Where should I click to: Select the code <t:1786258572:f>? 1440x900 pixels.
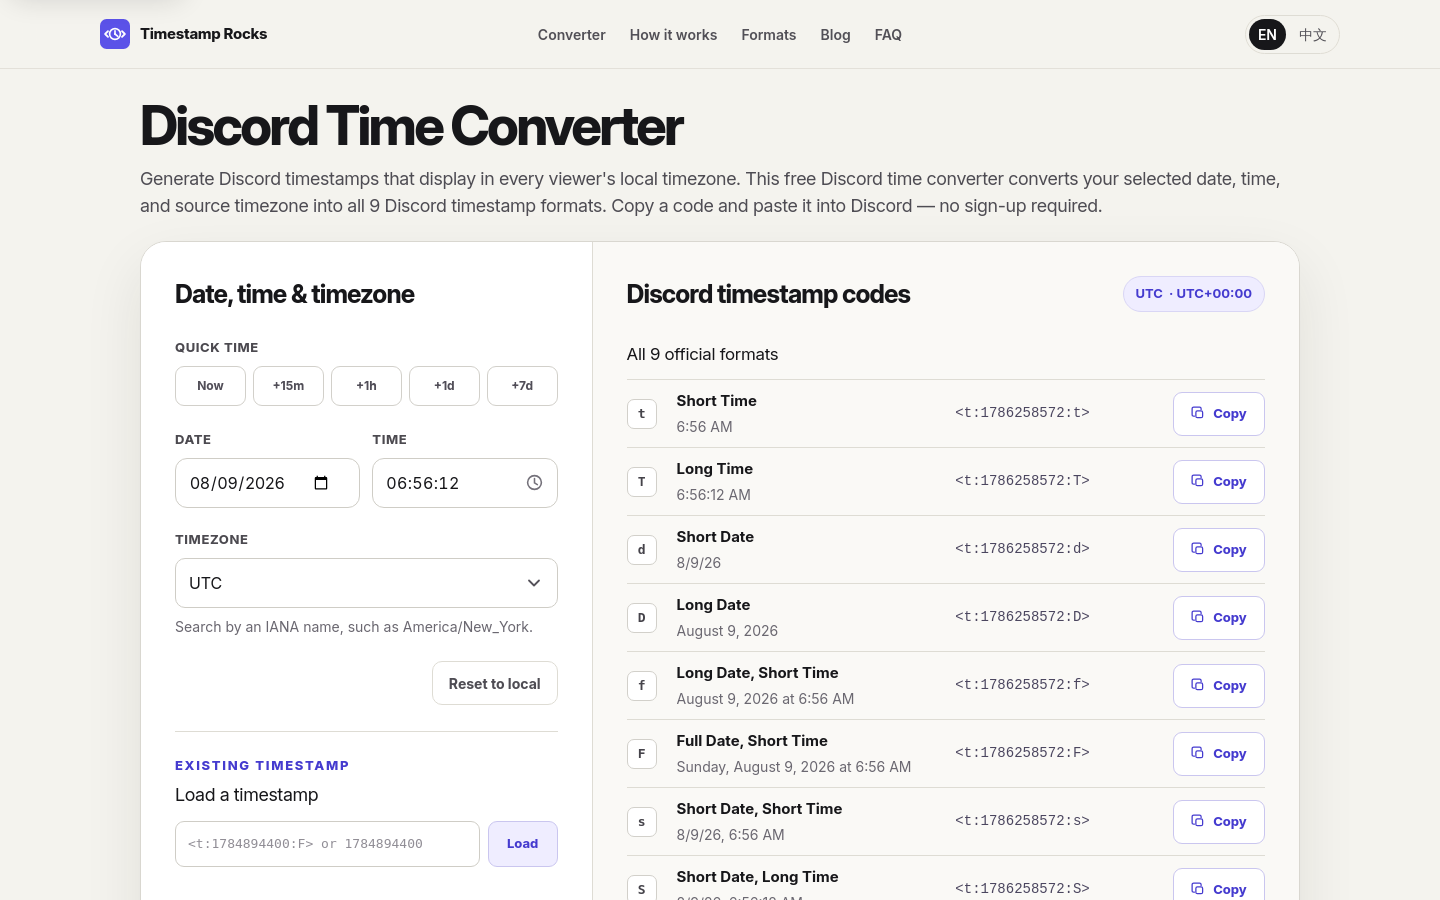click(x=1022, y=684)
